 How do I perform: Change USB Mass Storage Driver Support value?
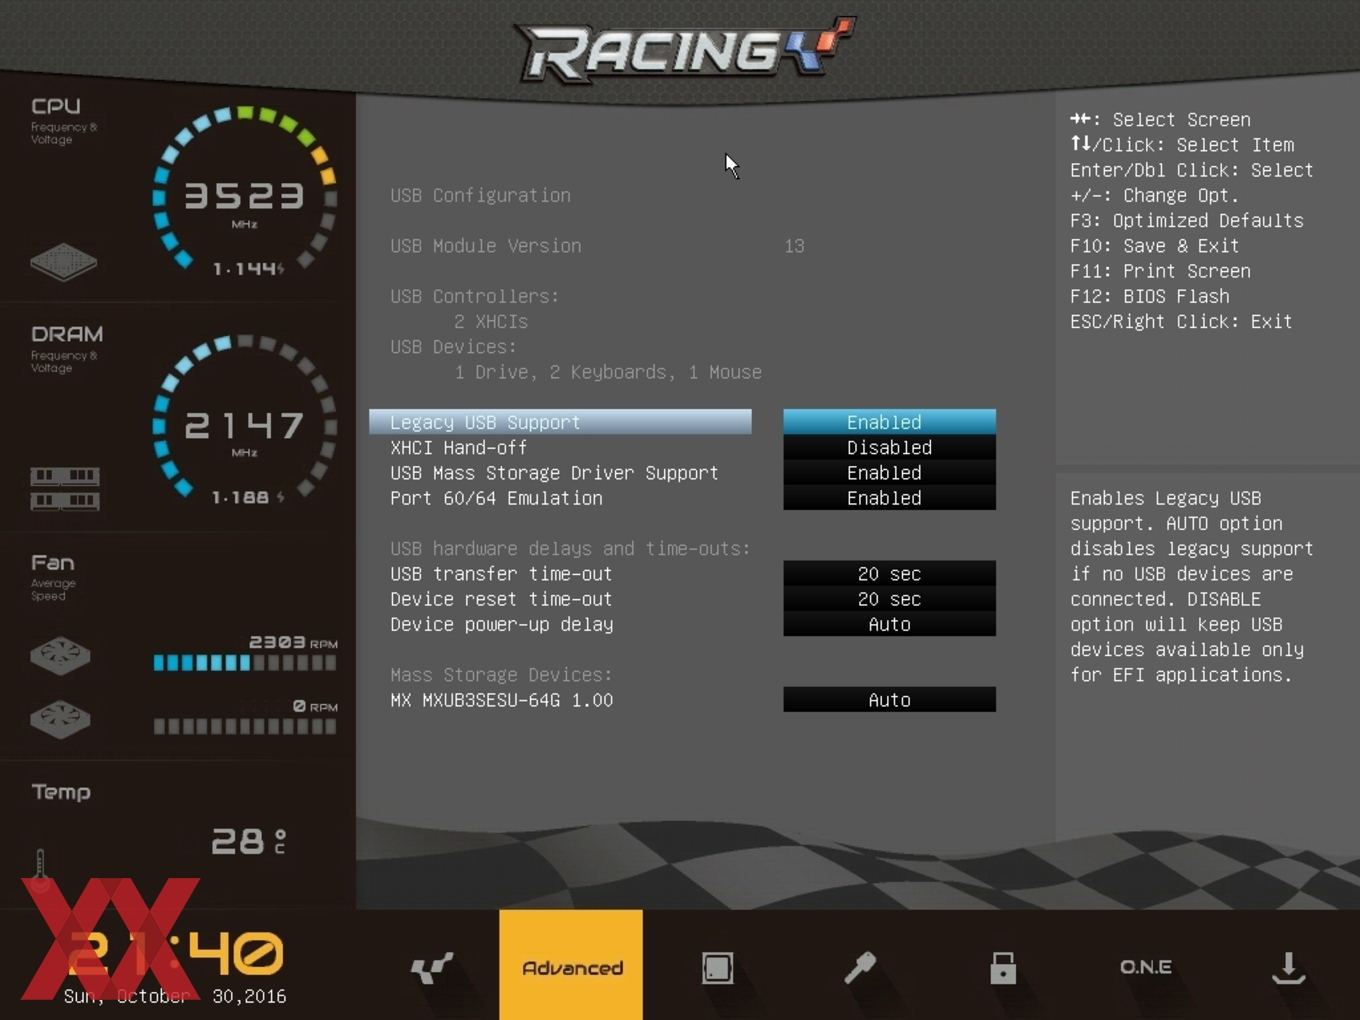(889, 472)
